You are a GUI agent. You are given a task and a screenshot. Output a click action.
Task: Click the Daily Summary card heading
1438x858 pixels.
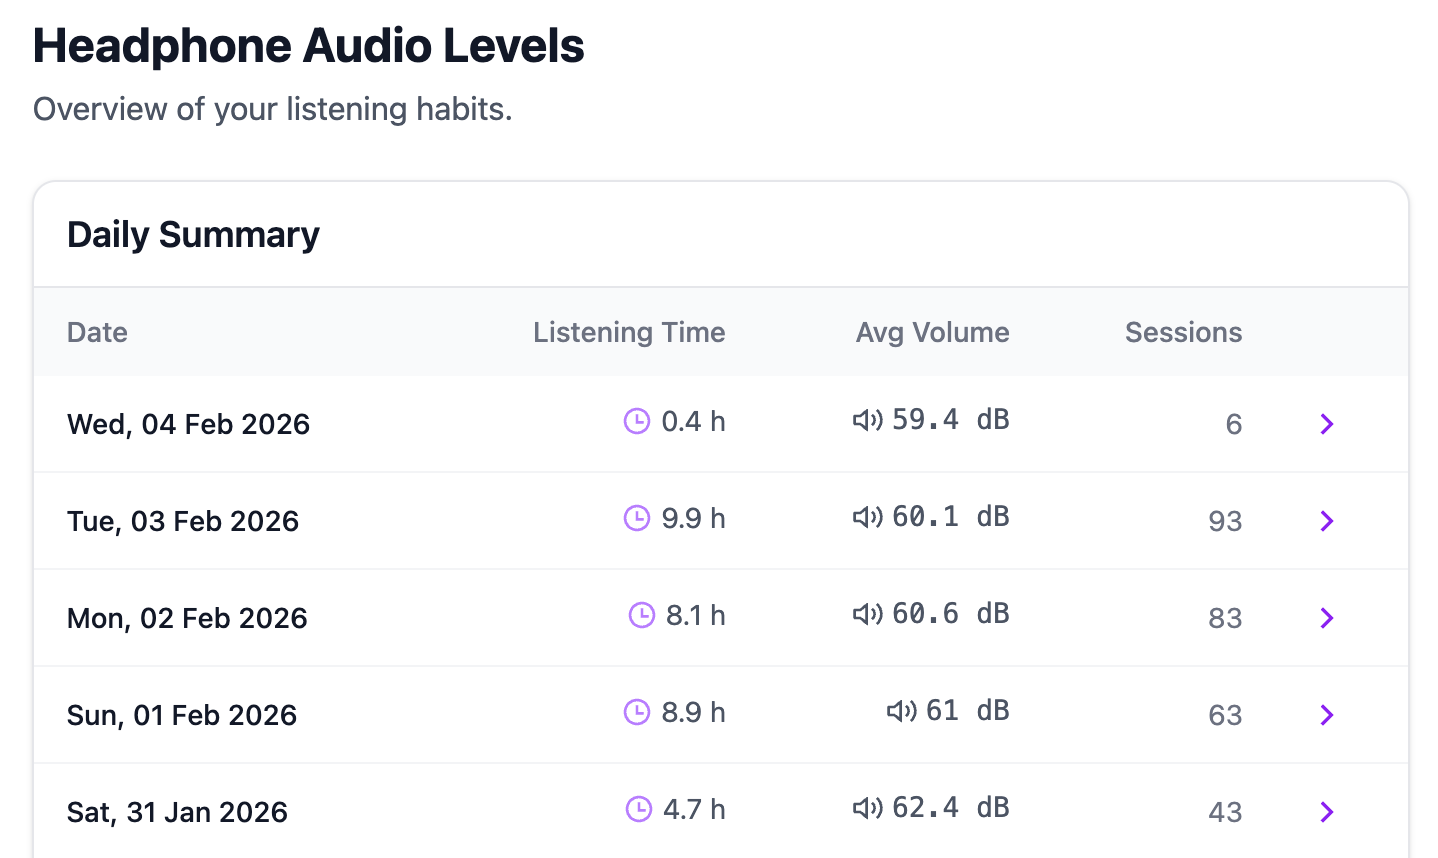tap(193, 235)
